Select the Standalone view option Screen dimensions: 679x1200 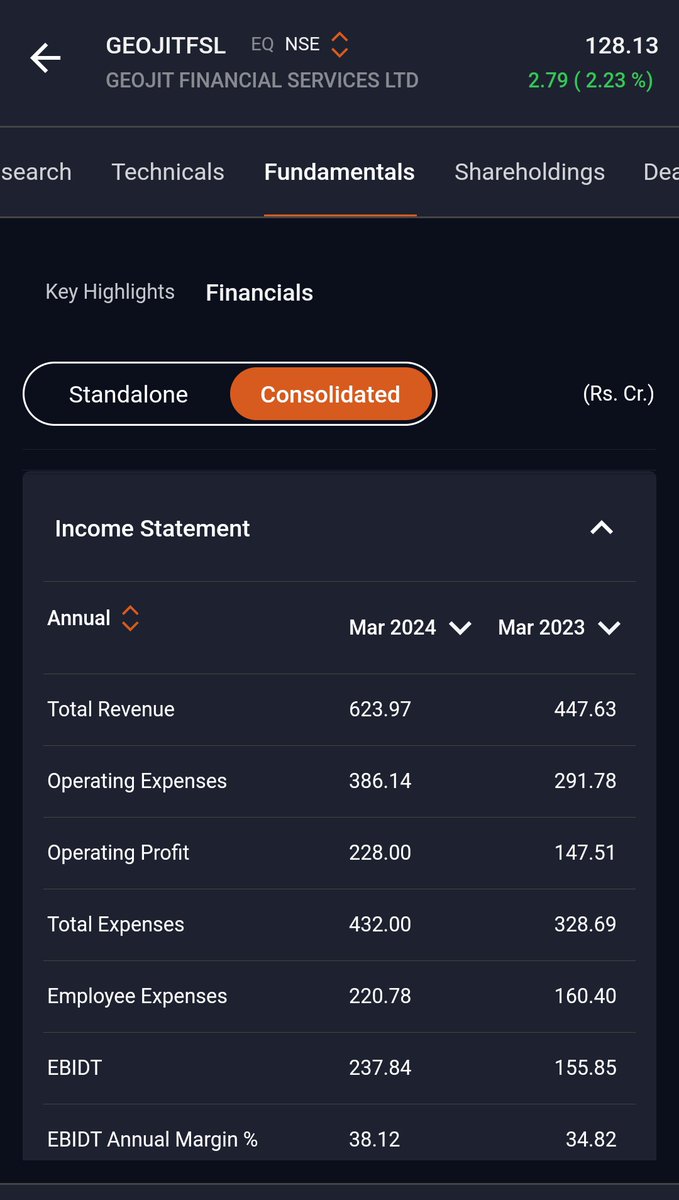click(128, 394)
